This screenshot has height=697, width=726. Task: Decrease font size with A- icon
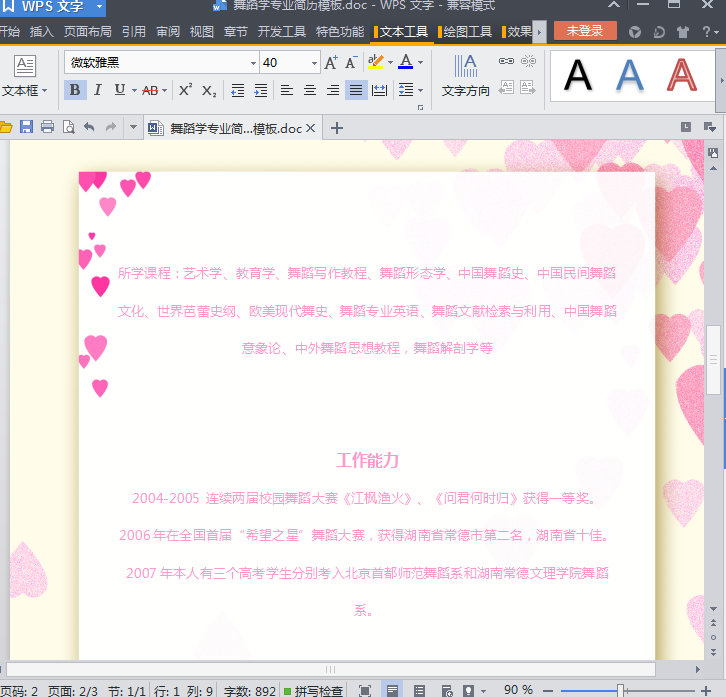pyautogui.click(x=351, y=63)
